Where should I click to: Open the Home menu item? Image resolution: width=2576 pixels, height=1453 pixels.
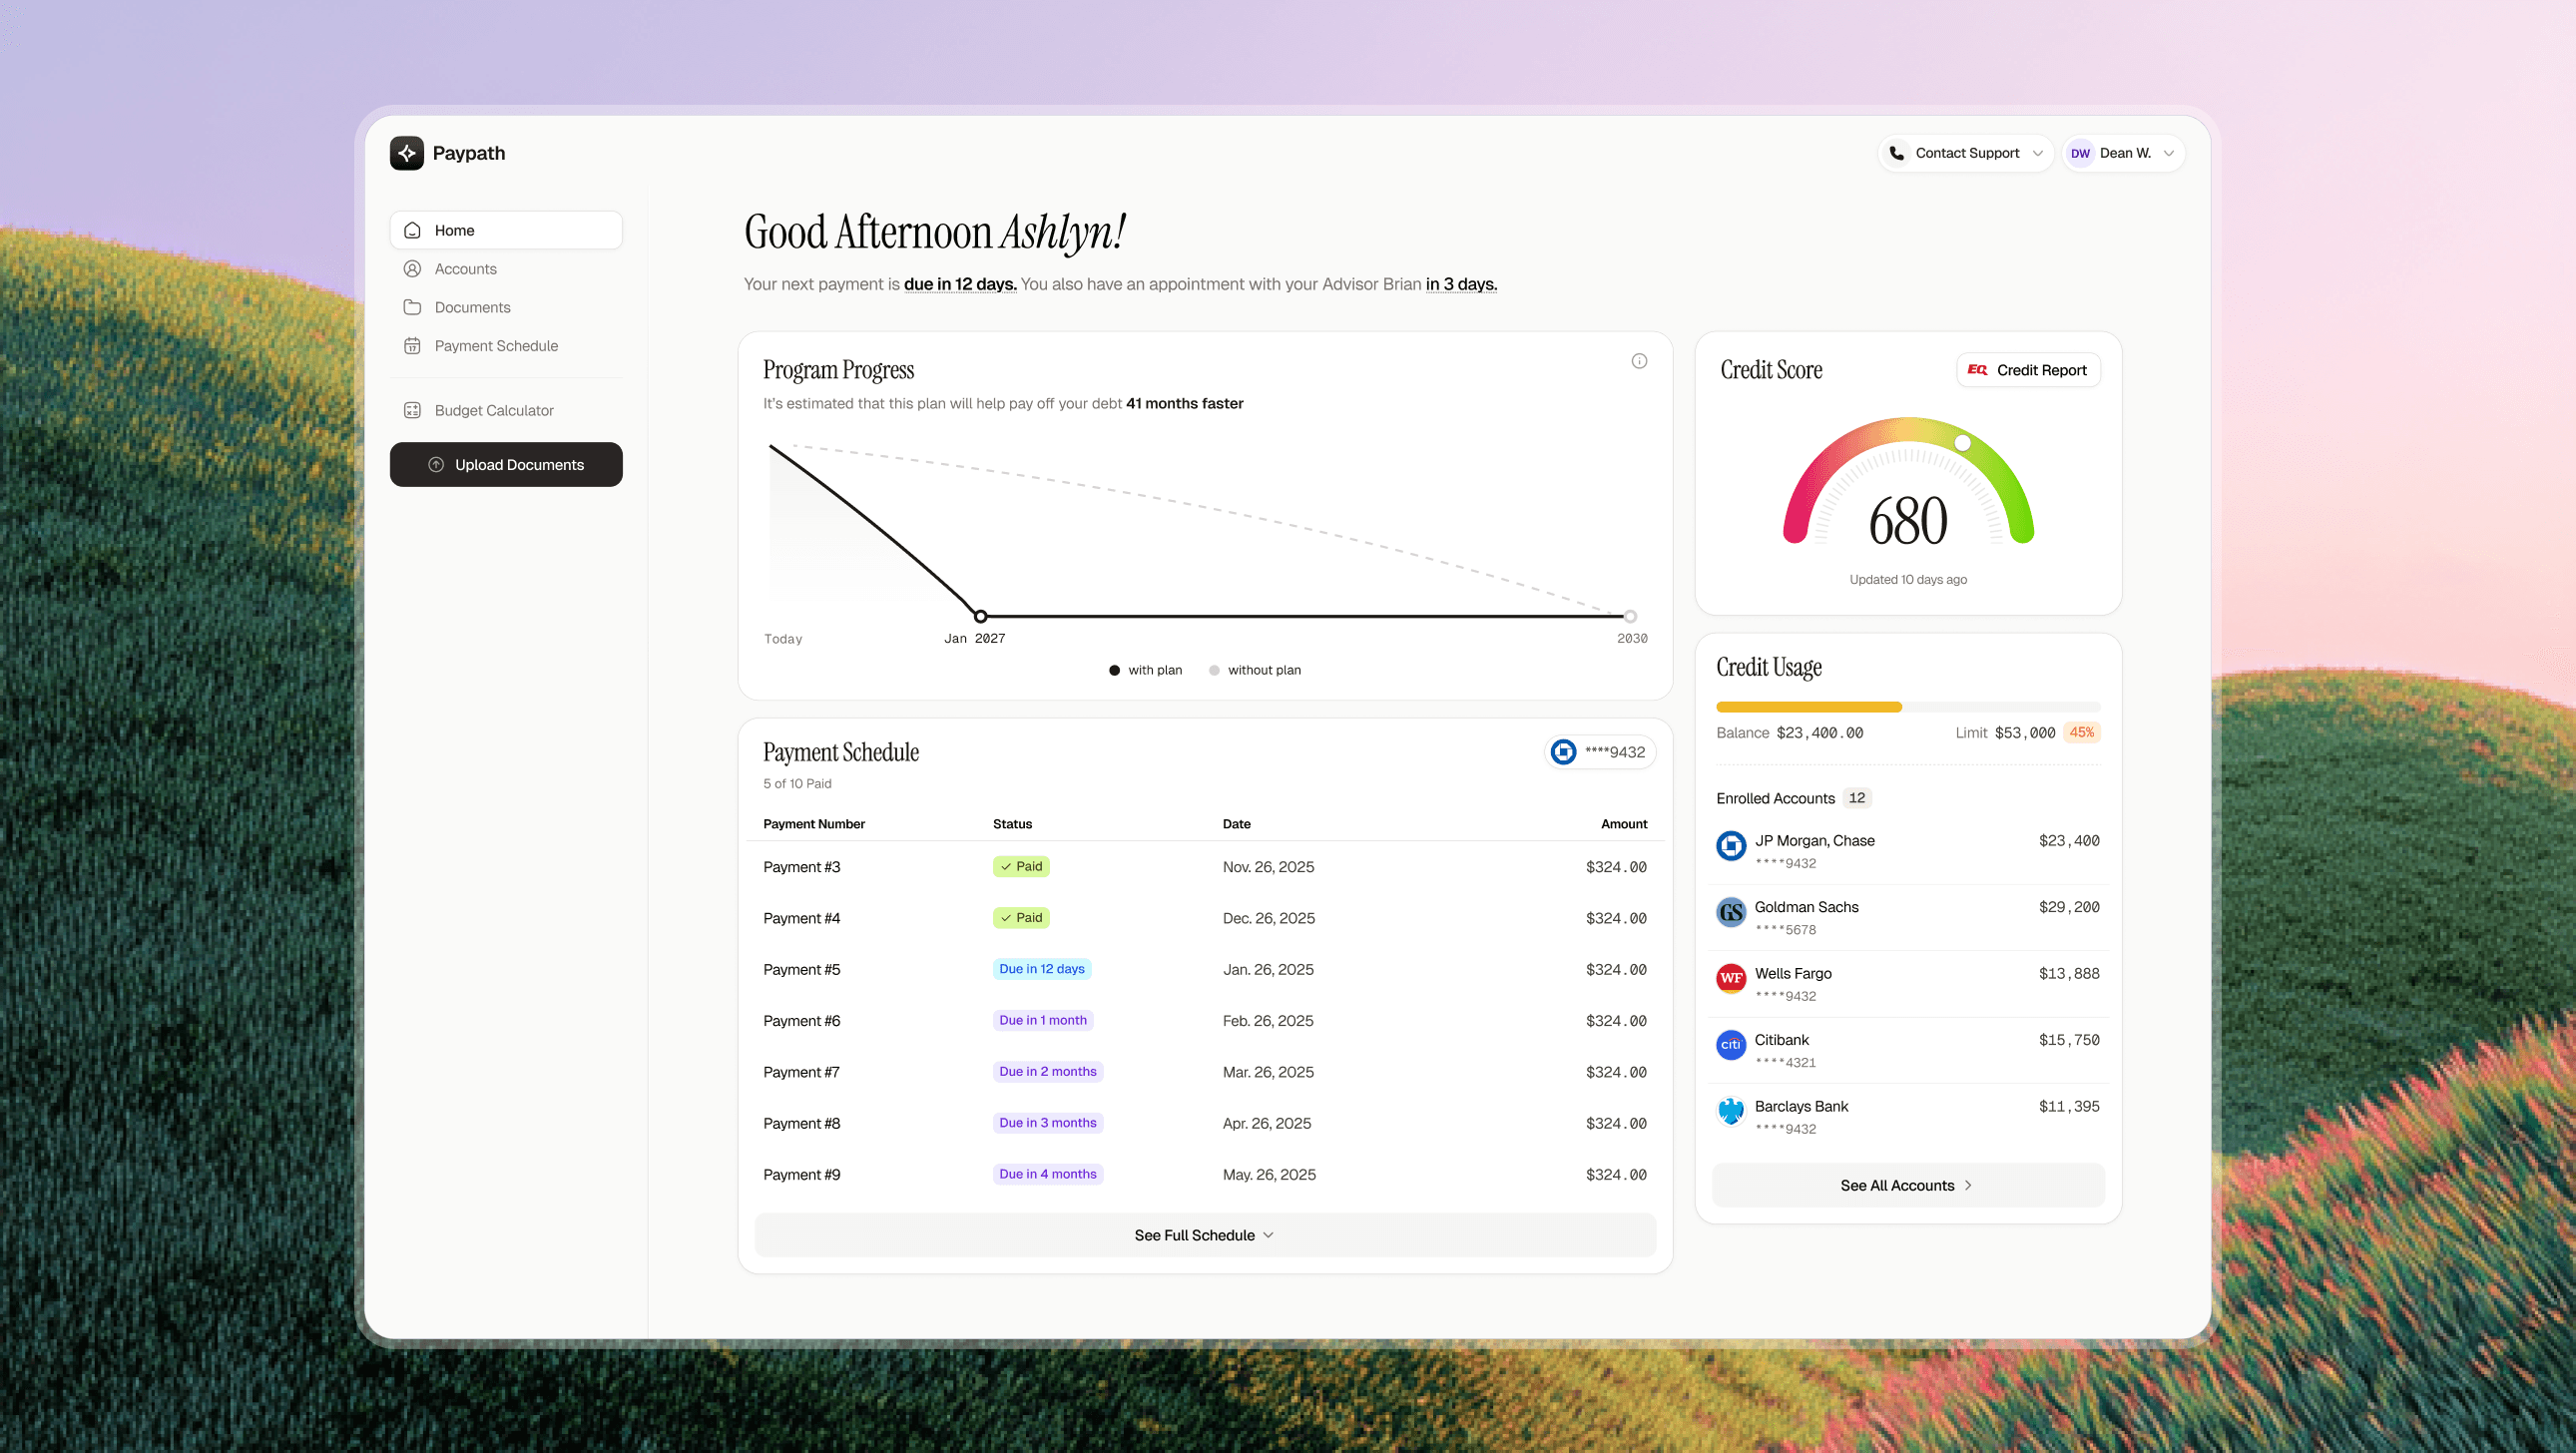point(506,230)
